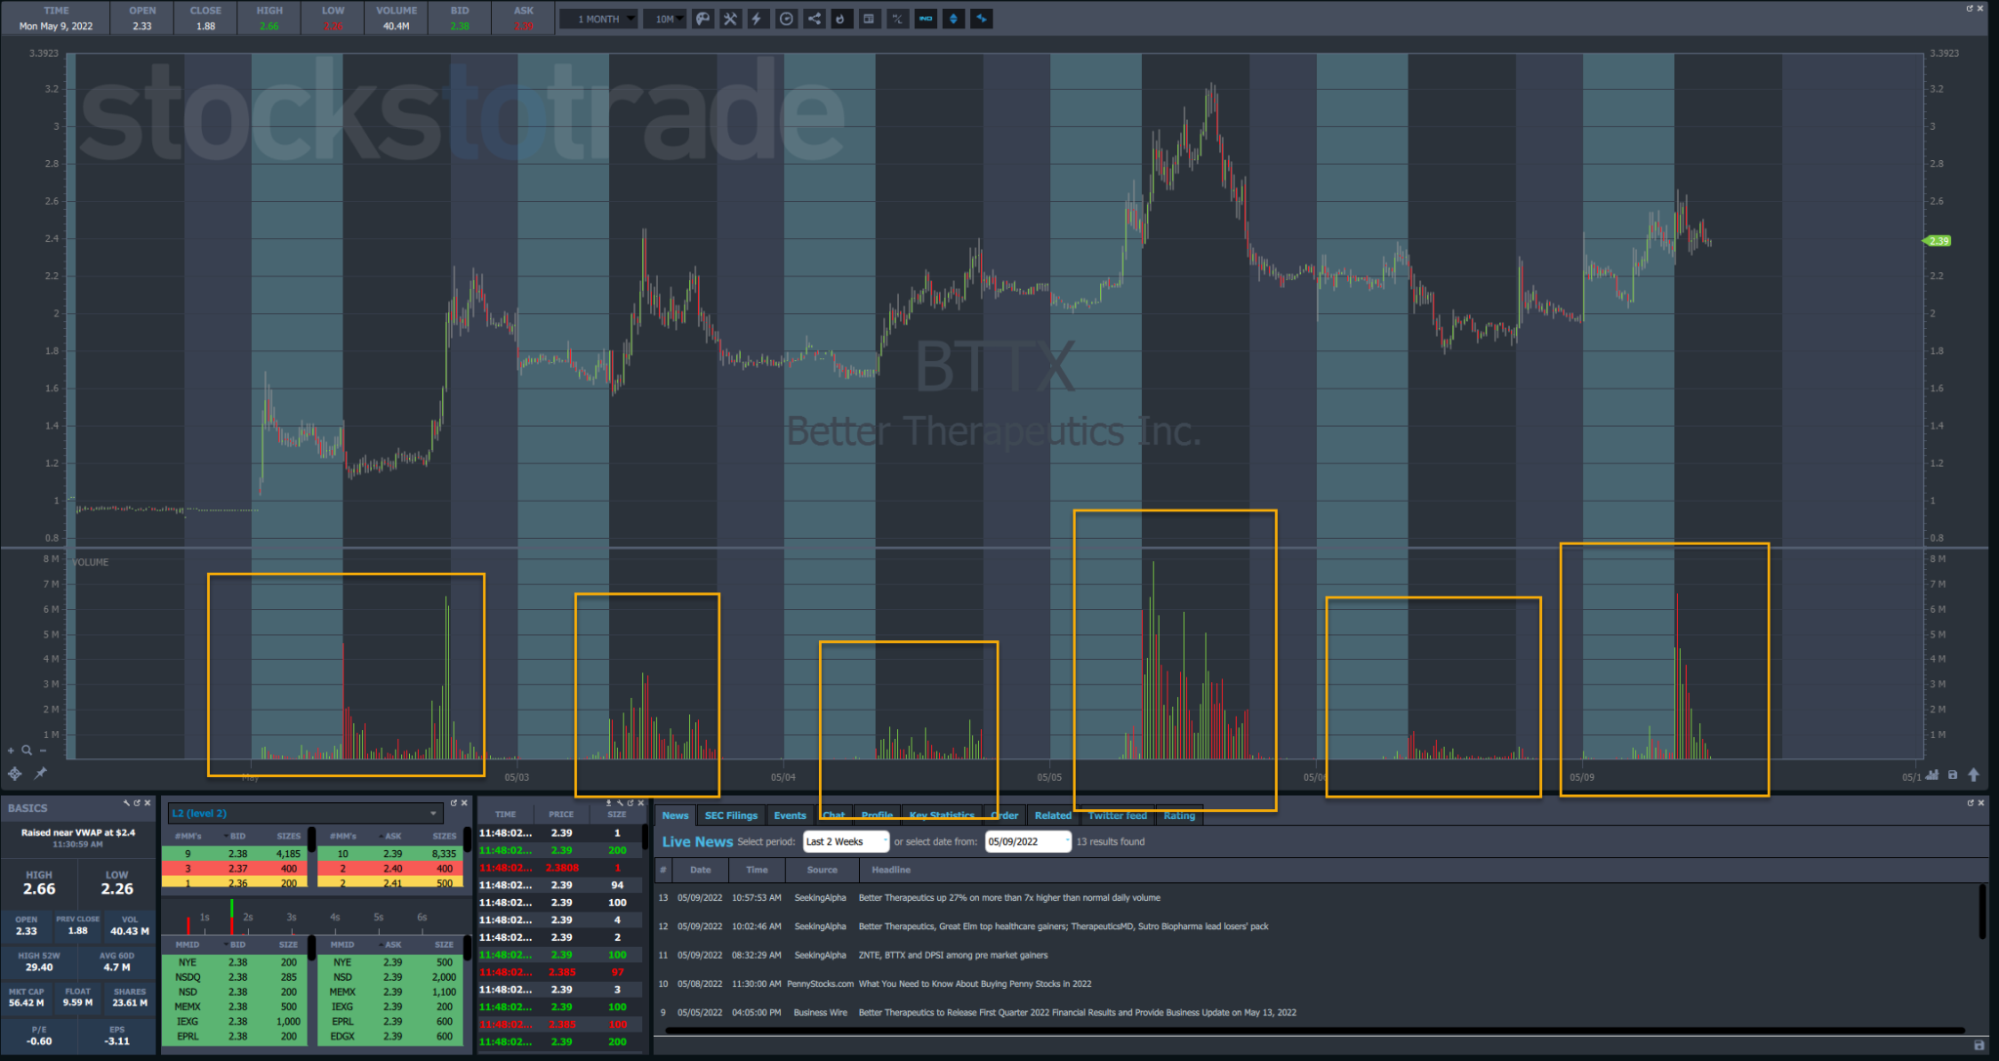Screen dimensions: 1999x1061
Task: Zoom in chart with plus icon
Action: (11, 750)
